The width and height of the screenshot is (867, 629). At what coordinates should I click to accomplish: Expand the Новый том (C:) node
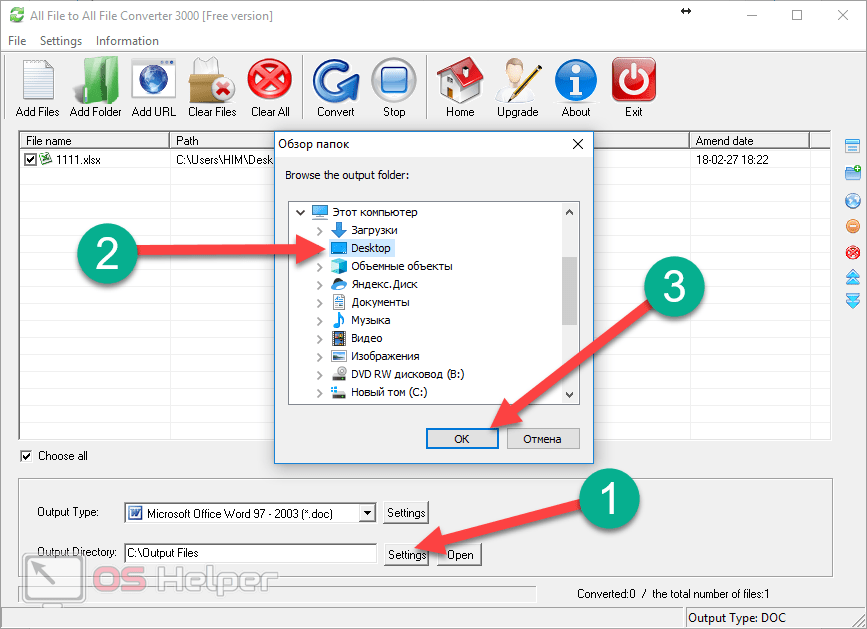point(320,393)
